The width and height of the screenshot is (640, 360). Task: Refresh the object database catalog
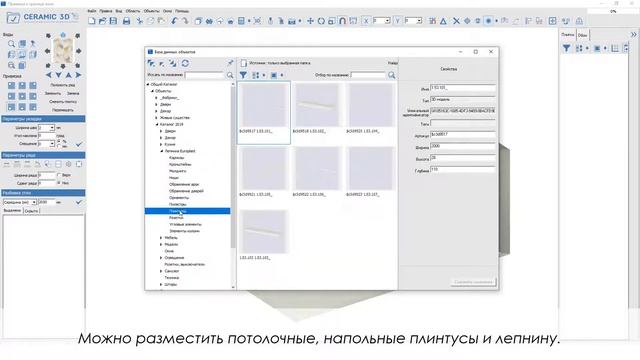tap(185, 63)
